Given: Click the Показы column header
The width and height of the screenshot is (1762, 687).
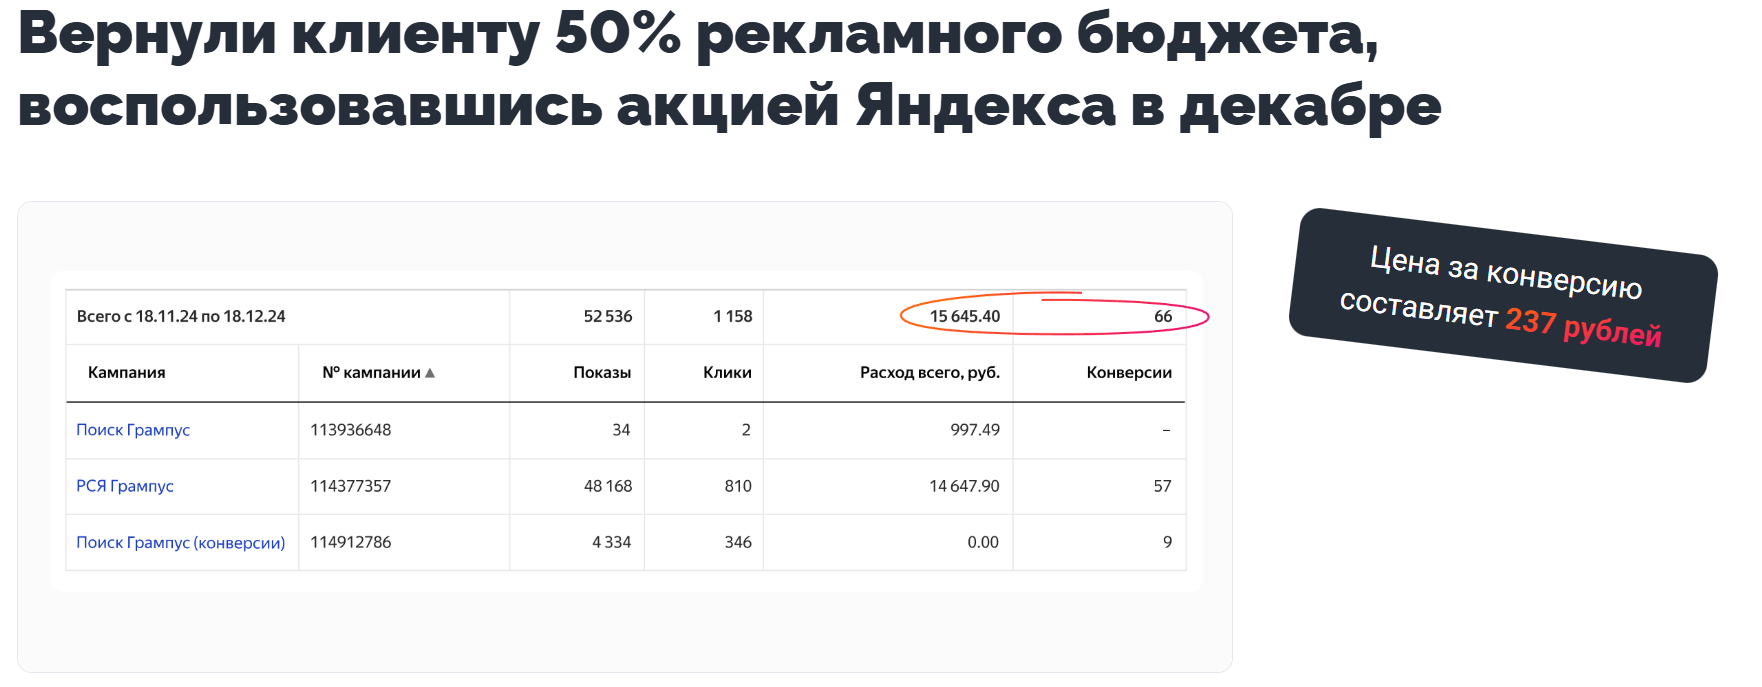Looking at the screenshot, I should (602, 373).
